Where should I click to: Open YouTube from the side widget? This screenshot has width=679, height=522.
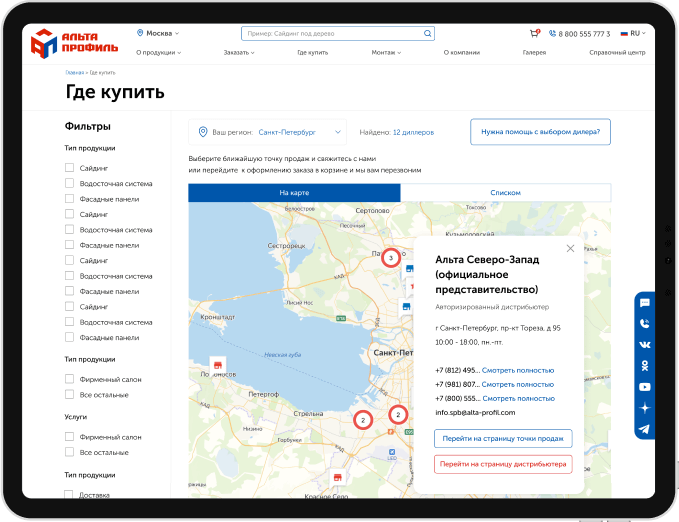(x=644, y=387)
